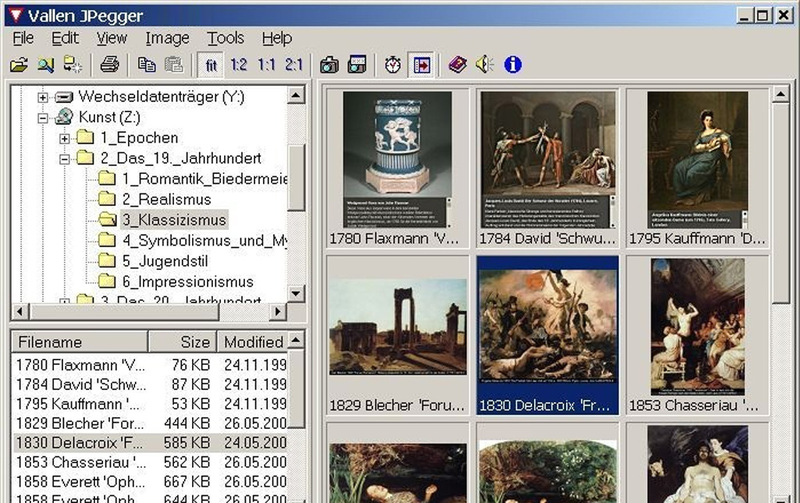This screenshot has width=800, height=503.
Task: Click the network drive connect icon
Action: pos(72,65)
